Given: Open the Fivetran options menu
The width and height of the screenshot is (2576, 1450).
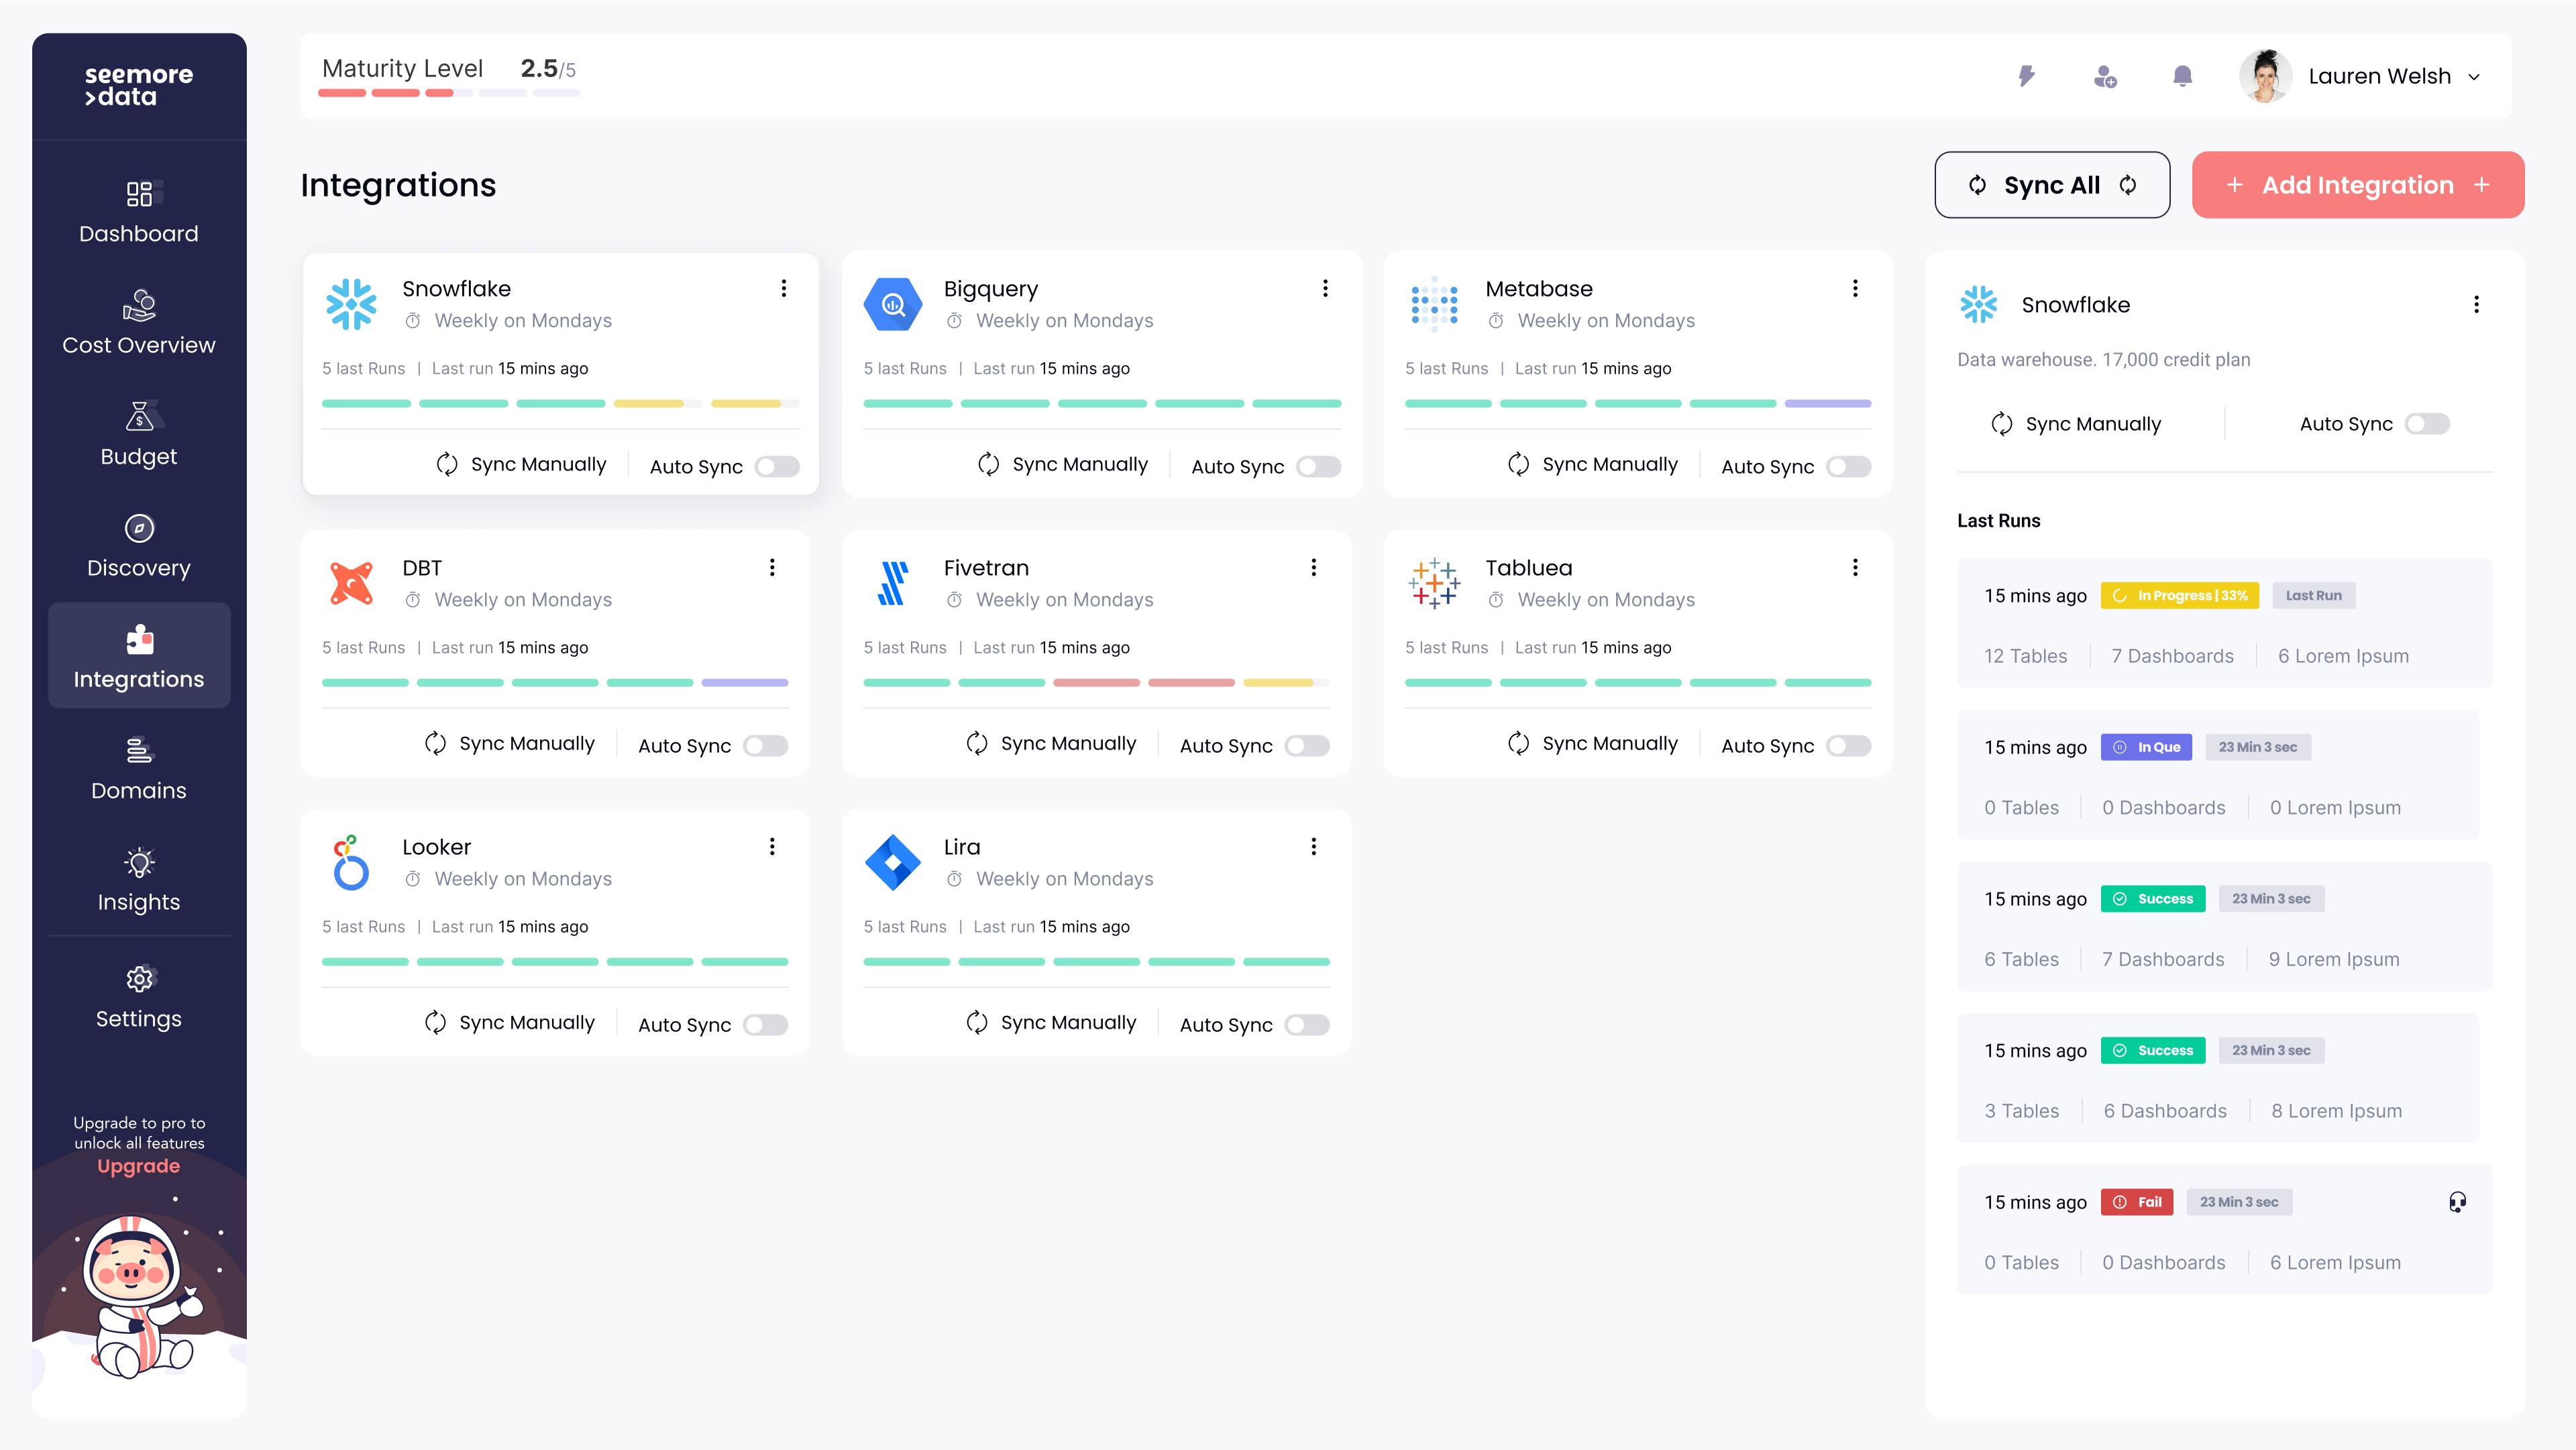Looking at the screenshot, I should tap(1313, 568).
